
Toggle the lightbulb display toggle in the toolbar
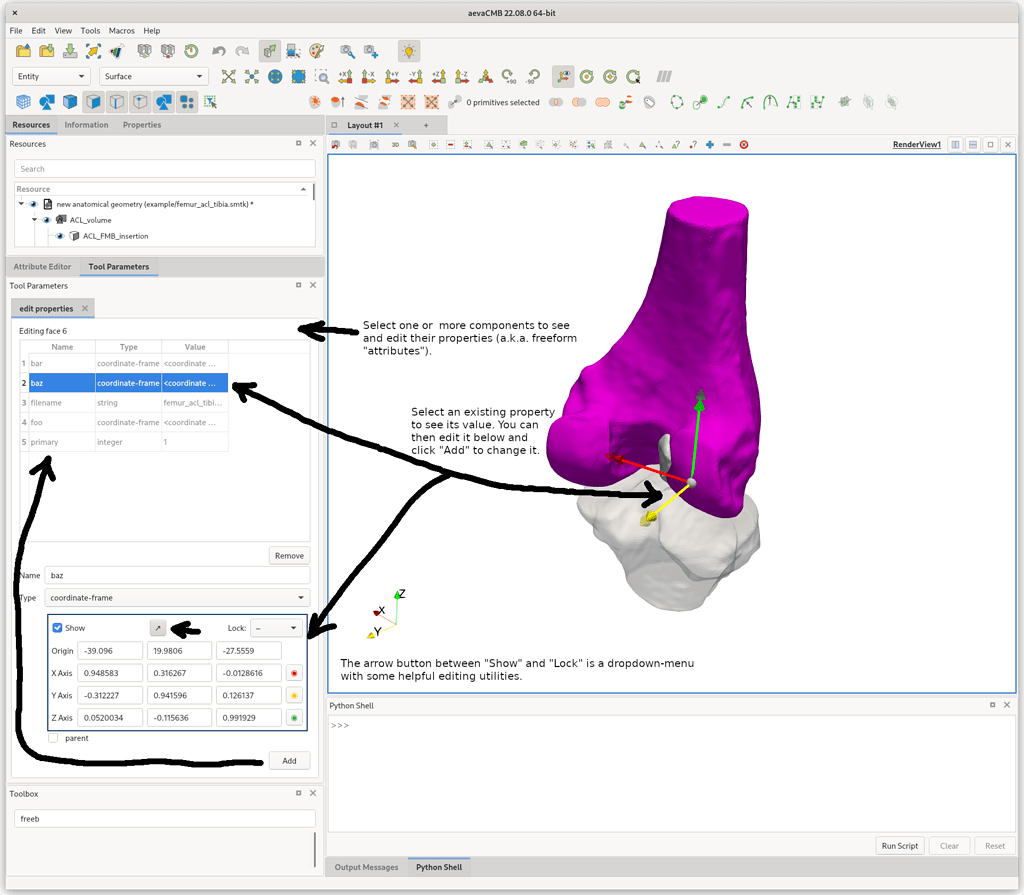tap(408, 50)
